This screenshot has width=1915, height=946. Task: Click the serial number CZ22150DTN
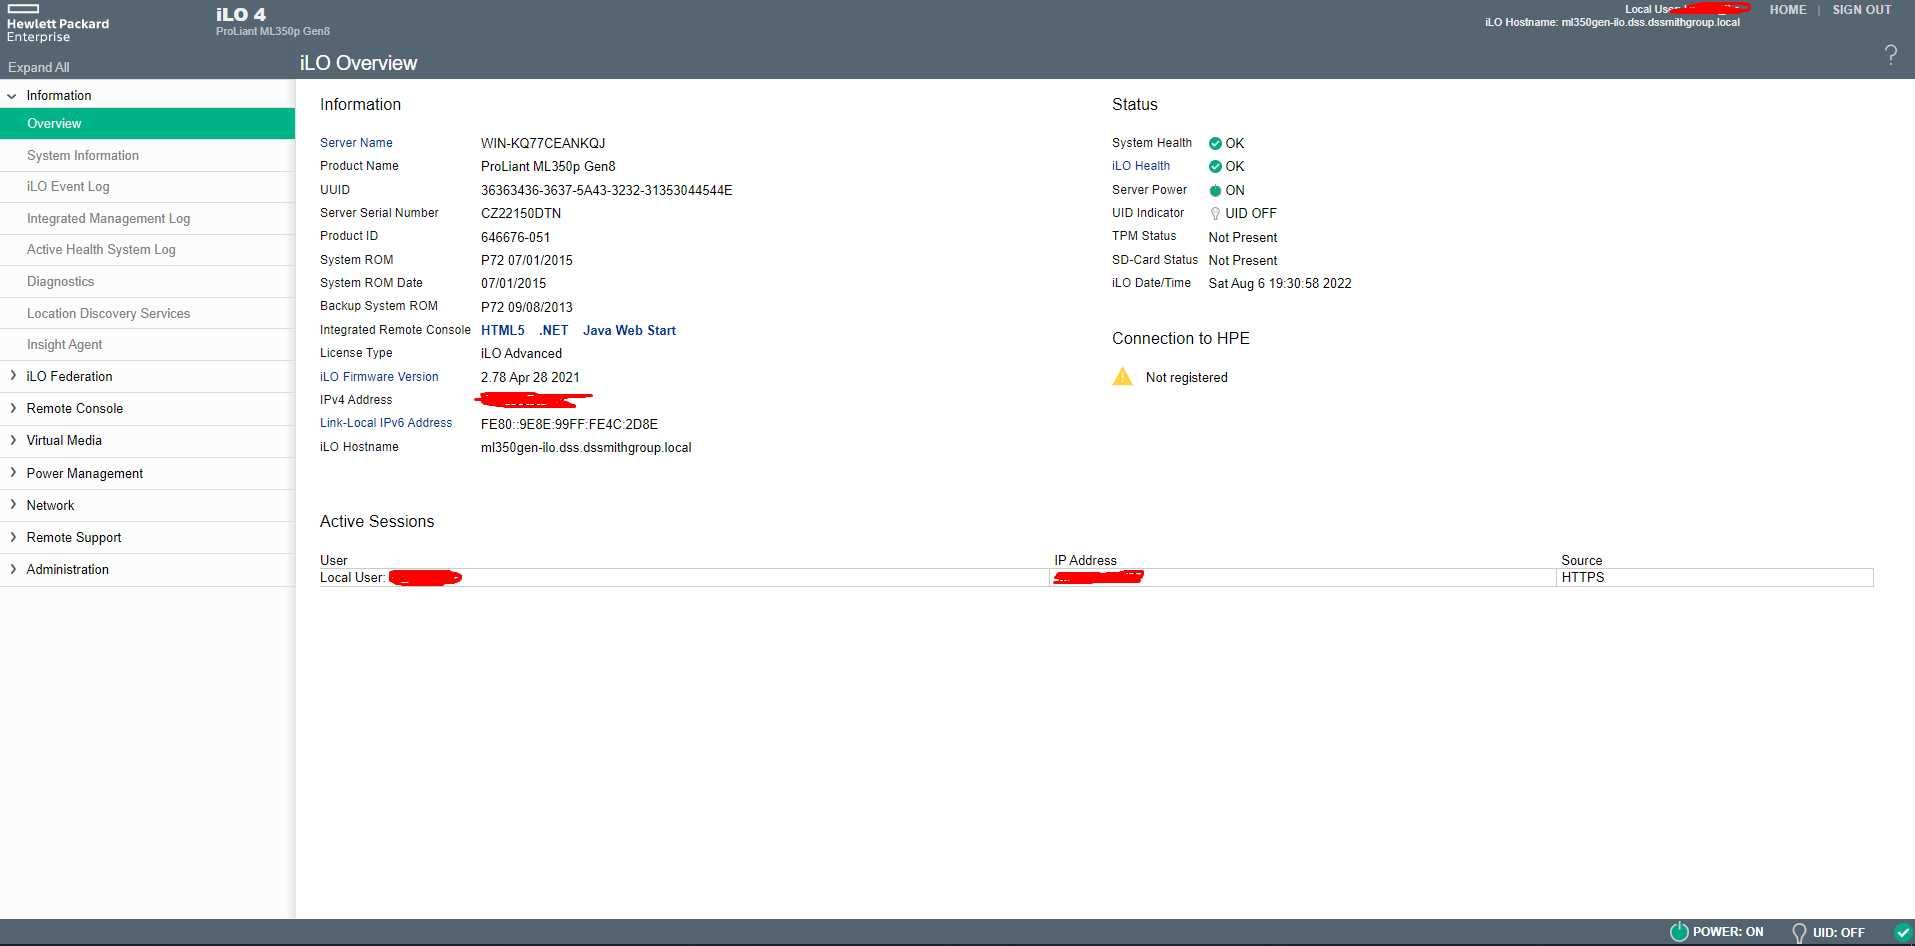(521, 213)
